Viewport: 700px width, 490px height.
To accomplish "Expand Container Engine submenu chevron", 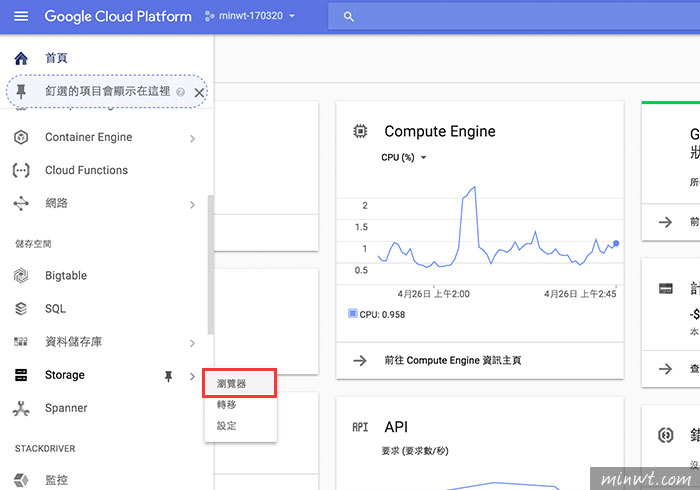I will [x=192, y=138].
